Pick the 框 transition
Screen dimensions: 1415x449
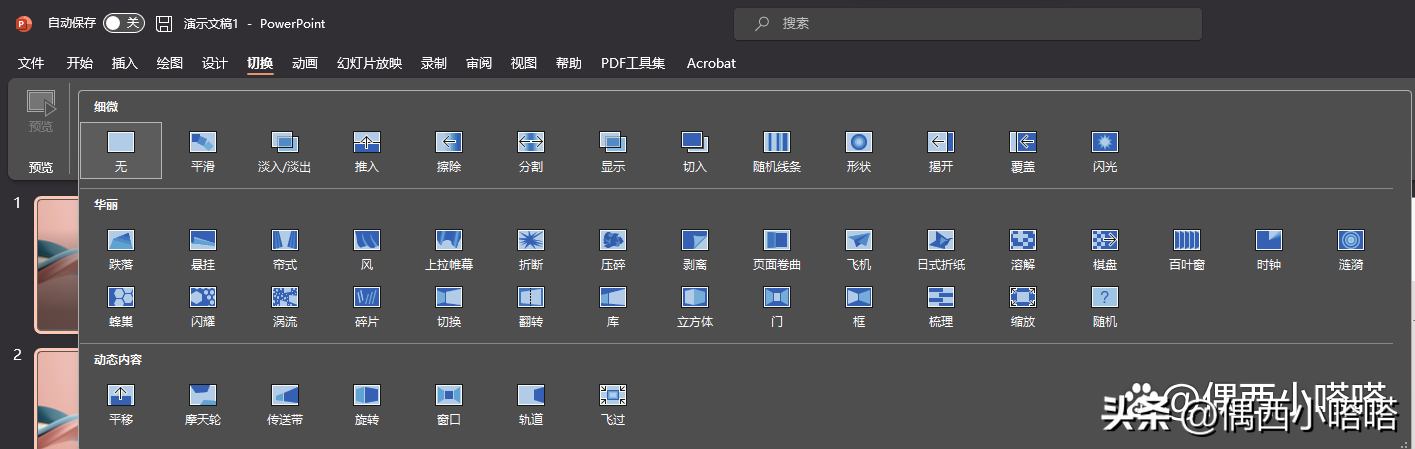click(859, 307)
